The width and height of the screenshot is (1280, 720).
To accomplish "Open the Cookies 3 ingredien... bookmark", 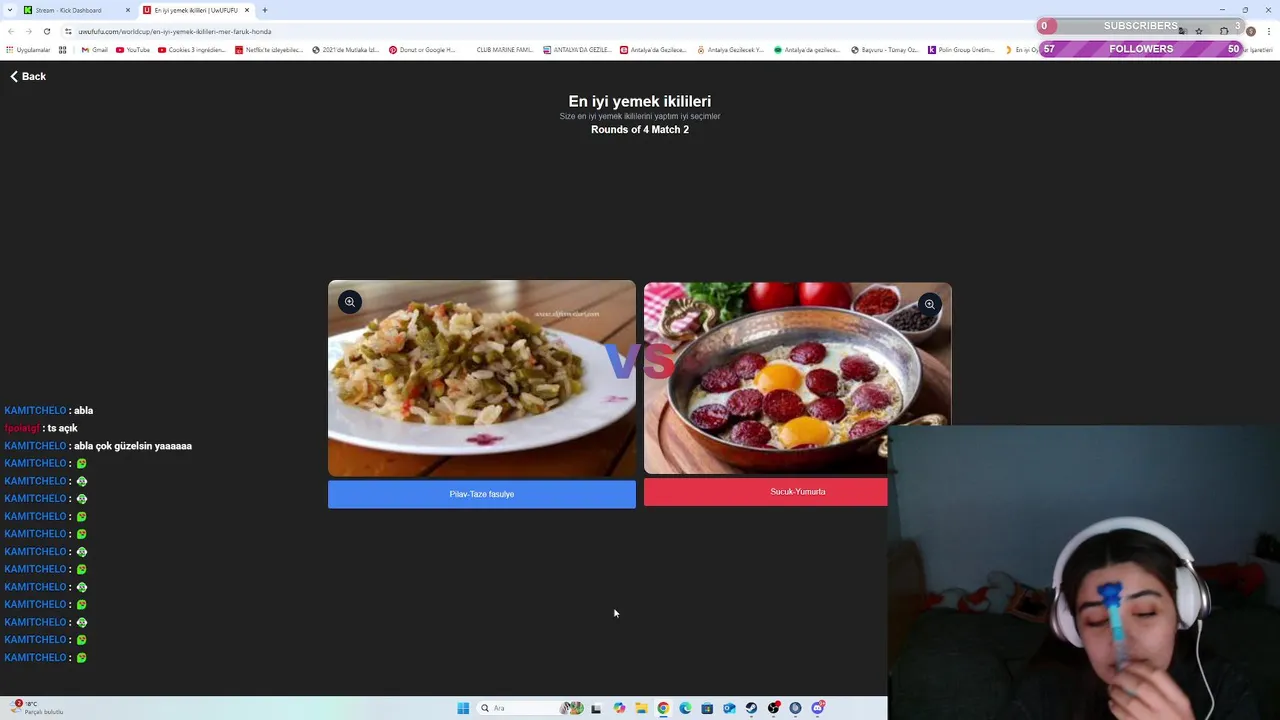I will pos(192,49).
